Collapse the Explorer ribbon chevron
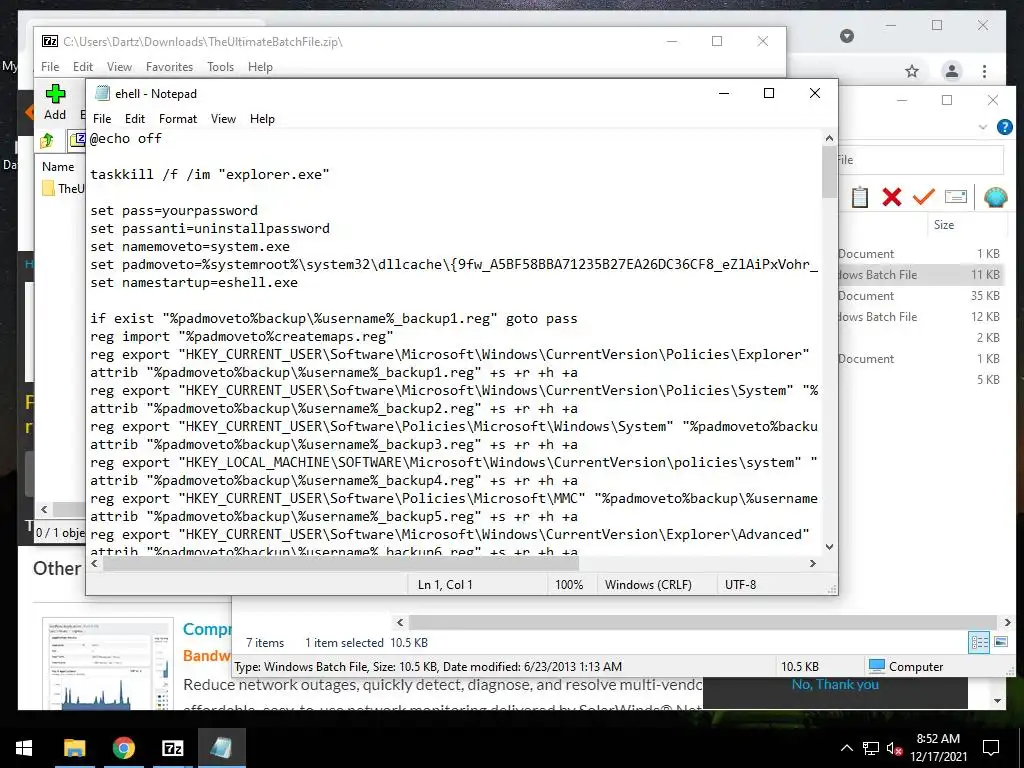This screenshot has width=1024, height=768. [x=982, y=127]
